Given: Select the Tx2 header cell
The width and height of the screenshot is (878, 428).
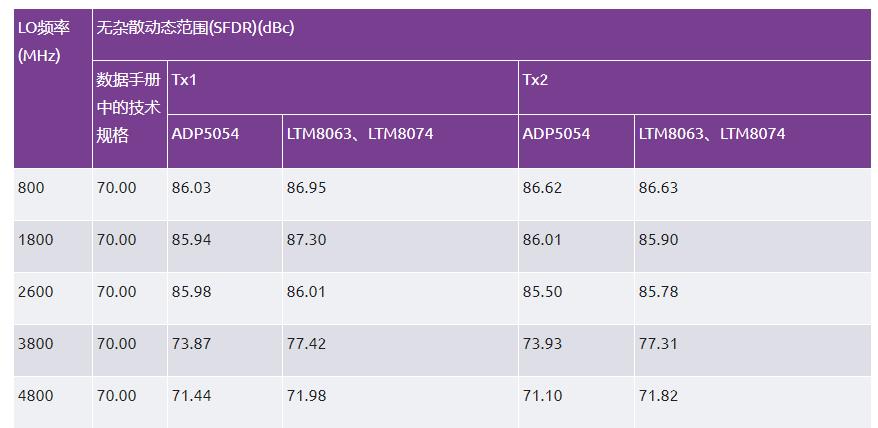Looking at the screenshot, I should [x=535, y=80].
